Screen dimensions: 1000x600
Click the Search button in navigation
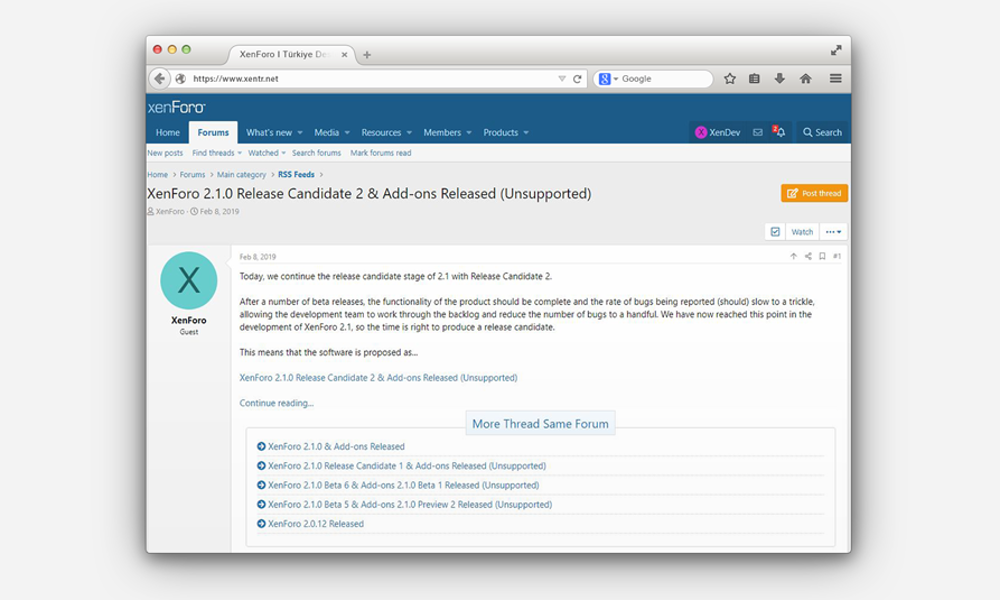tap(822, 133)
